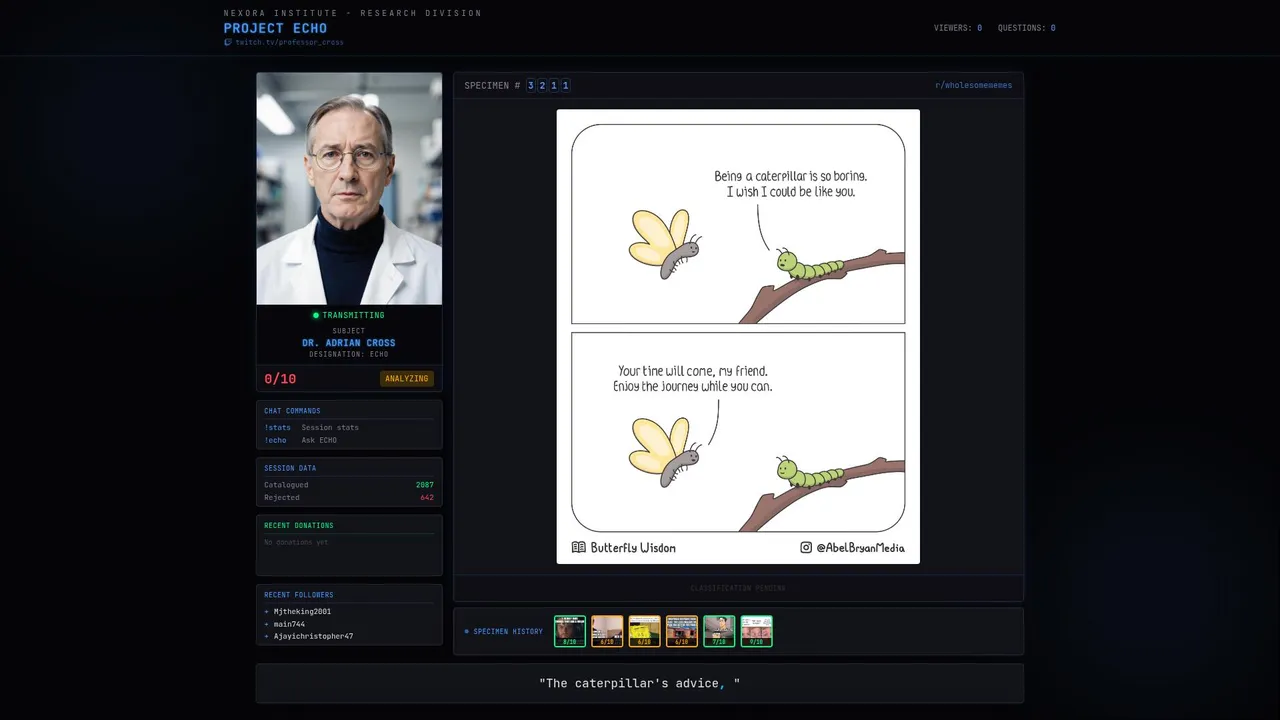Click the 0/10 score readout
The height and width of the screenshot is (720, 1280).
click(x=280, y=379)
